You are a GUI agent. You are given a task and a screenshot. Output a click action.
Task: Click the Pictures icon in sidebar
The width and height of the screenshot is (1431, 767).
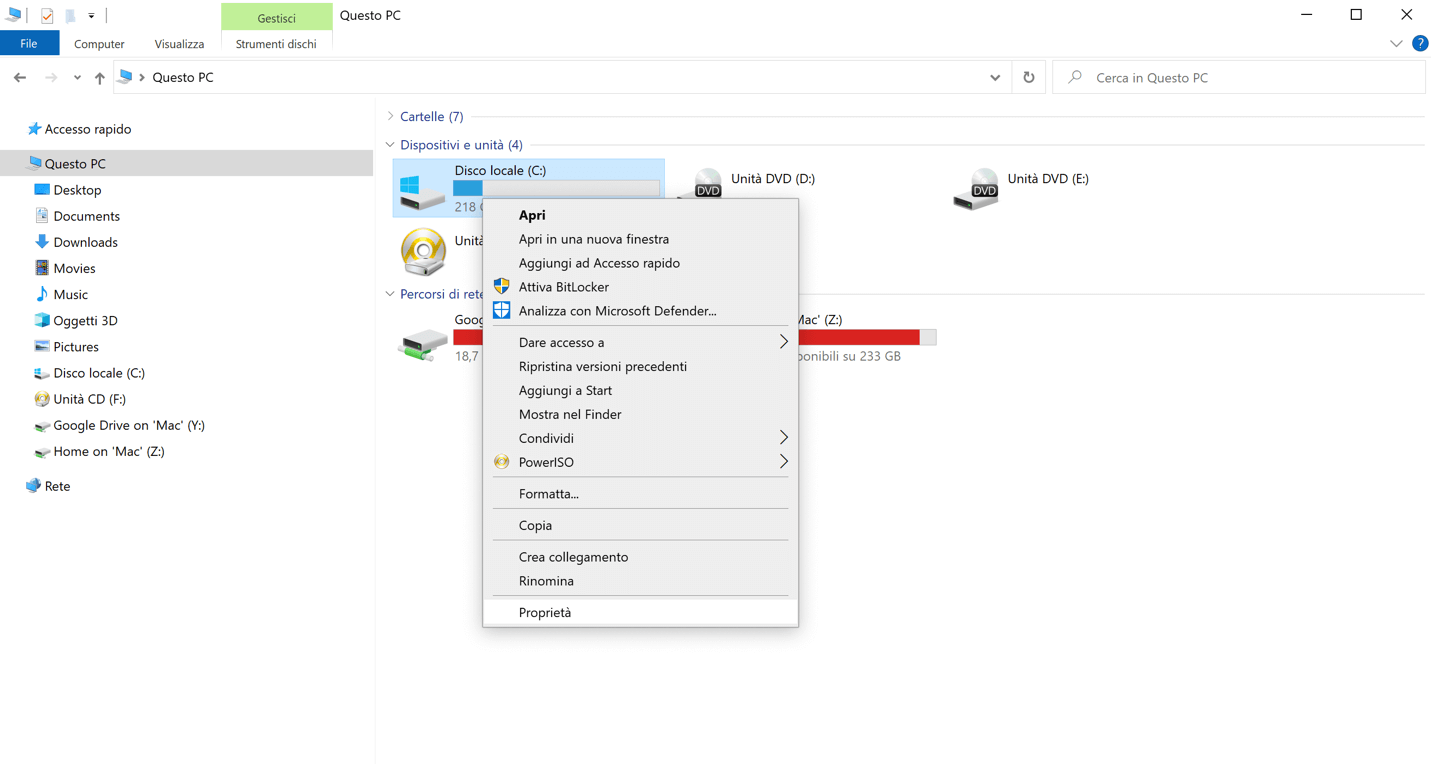click(42, 347)
